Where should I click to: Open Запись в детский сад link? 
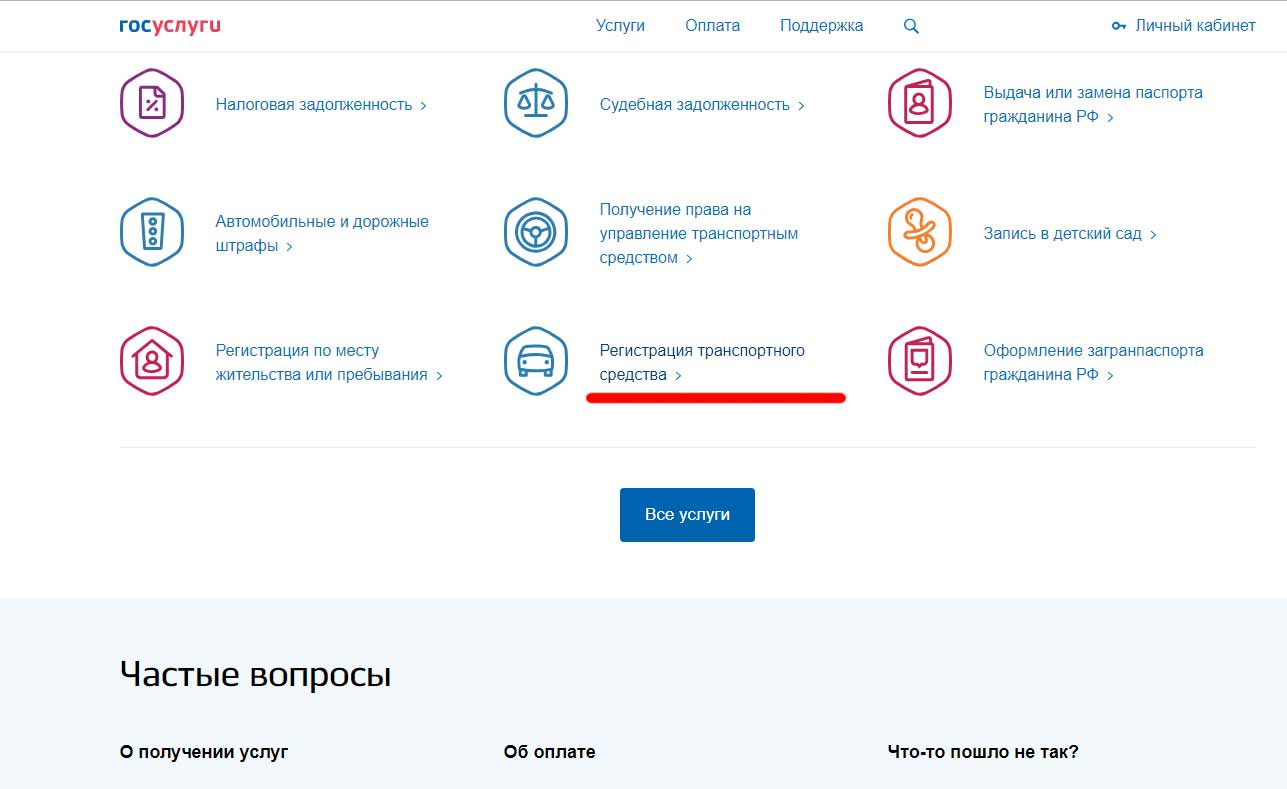pos(1062,234)
